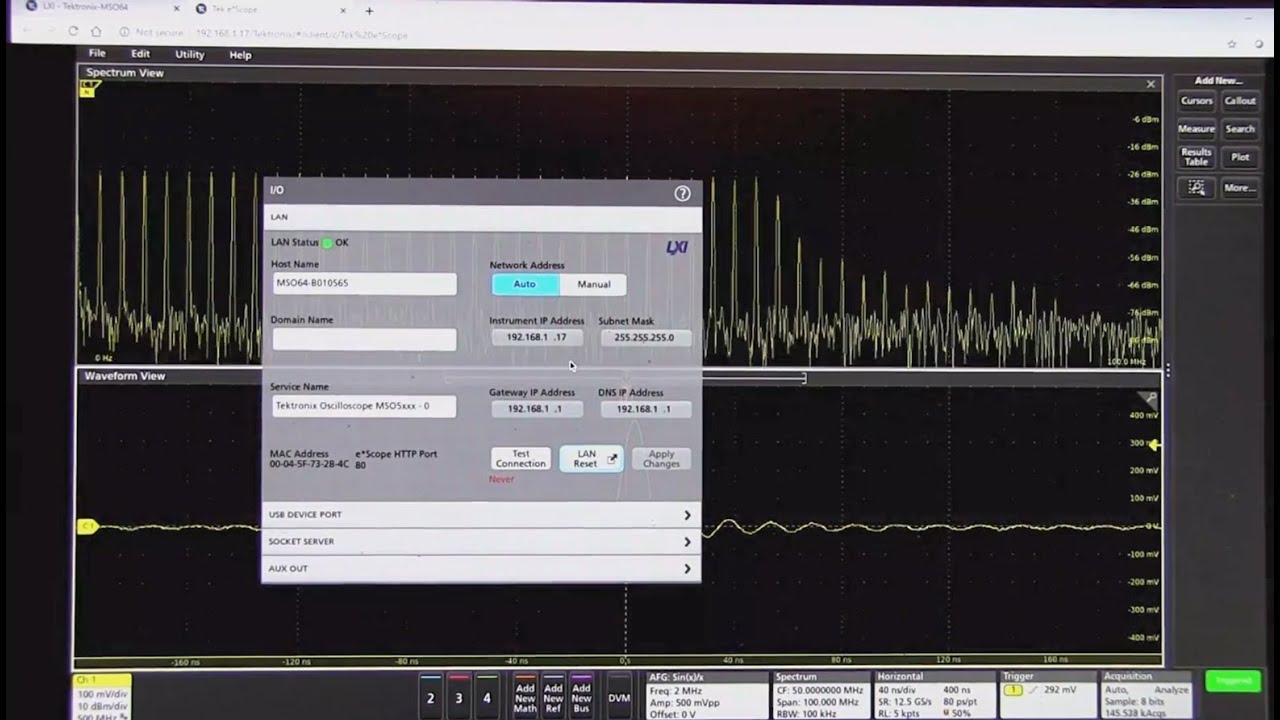
Task: Click Add New Bus button
Action: click(x=581, y=697)
